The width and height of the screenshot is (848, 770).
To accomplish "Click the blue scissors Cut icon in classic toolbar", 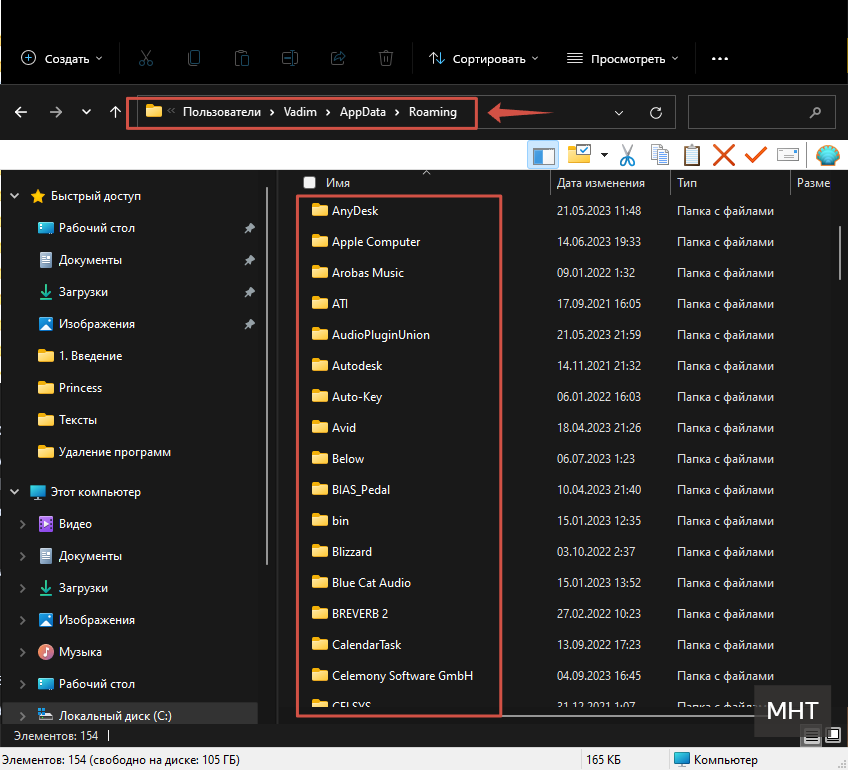I will point(627,155).
